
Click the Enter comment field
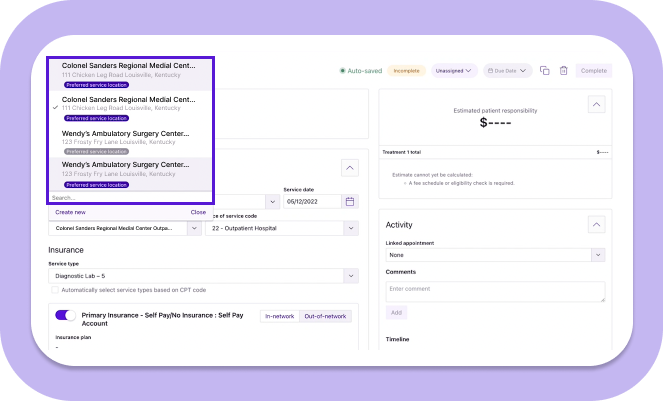(x=495, y=292)
